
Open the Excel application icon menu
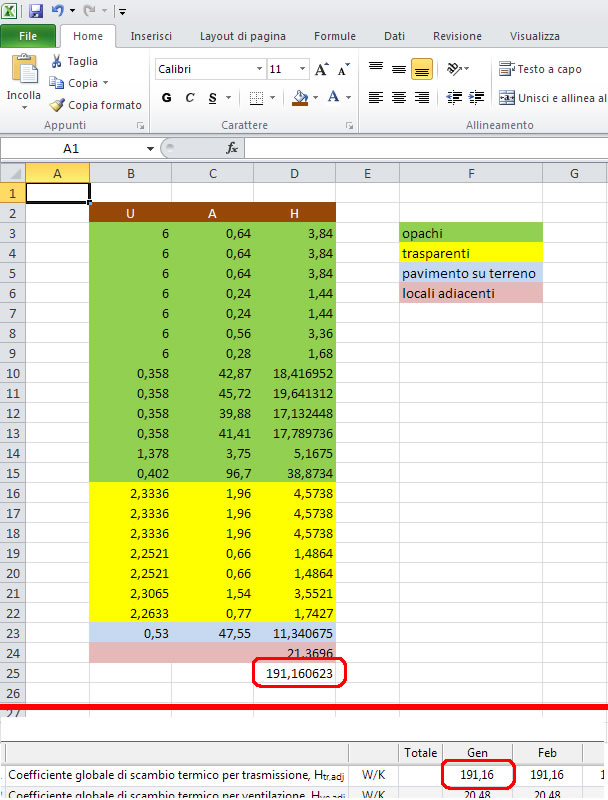tap(9, 11)
